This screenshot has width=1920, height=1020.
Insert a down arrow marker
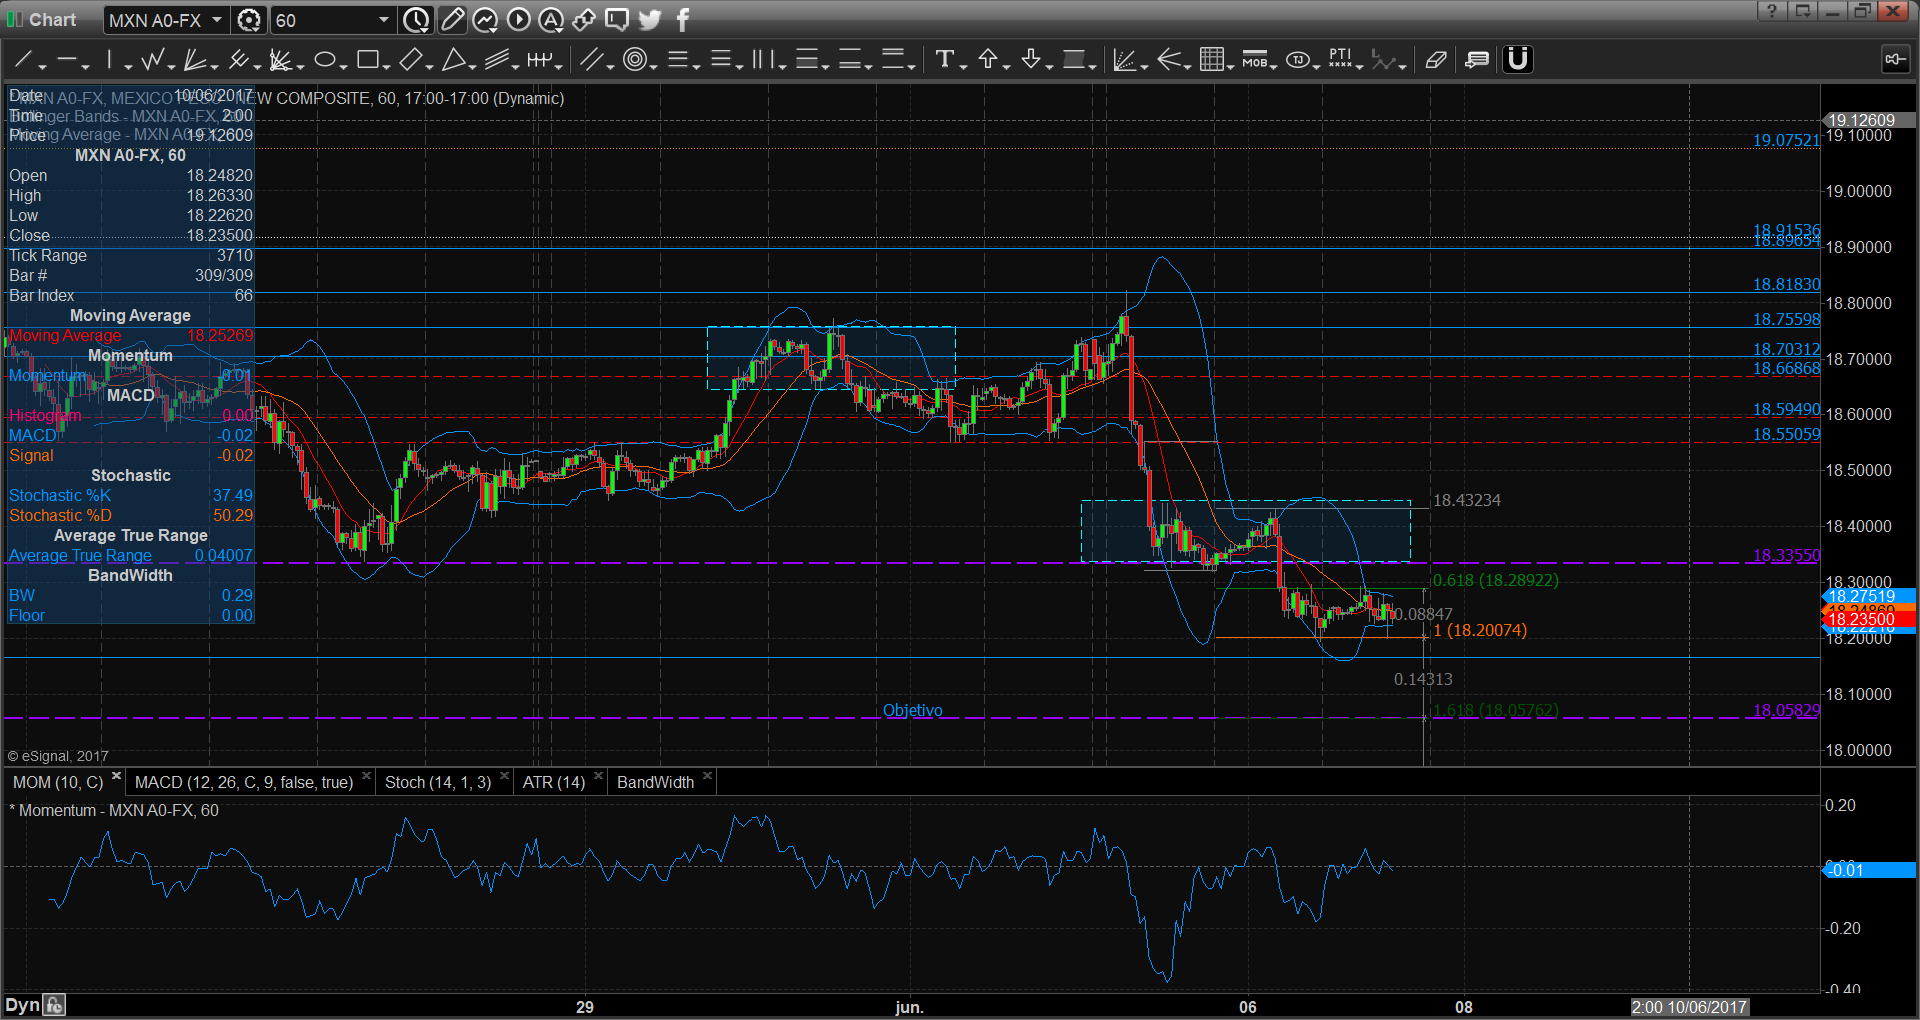click(x=1031, y=60)
